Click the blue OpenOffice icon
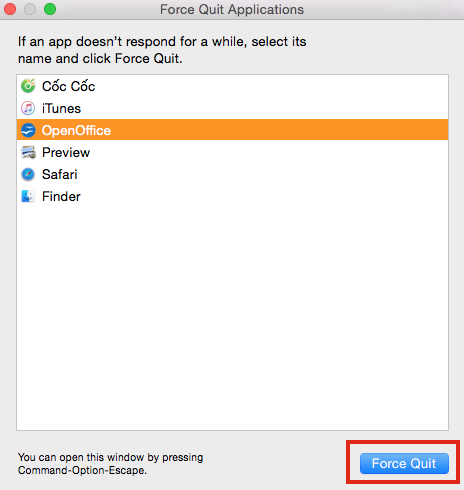 tap(28, 130)
